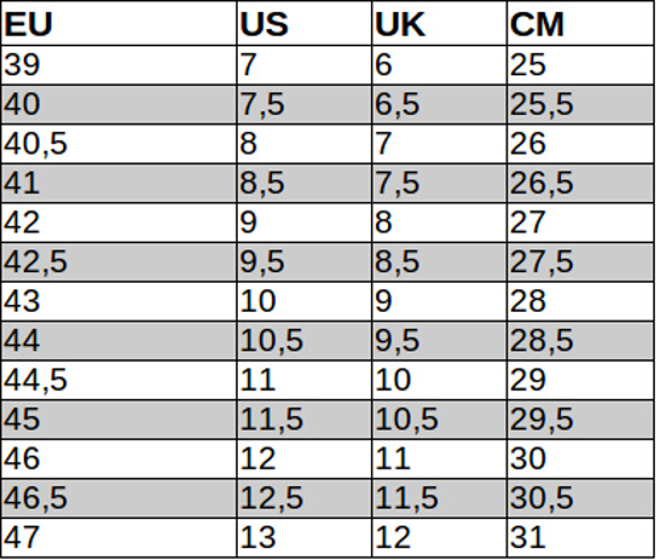Click the EU size 46,5 cell
The height and width of the screenshot is (560, 660).
click(x=119, y=499)
